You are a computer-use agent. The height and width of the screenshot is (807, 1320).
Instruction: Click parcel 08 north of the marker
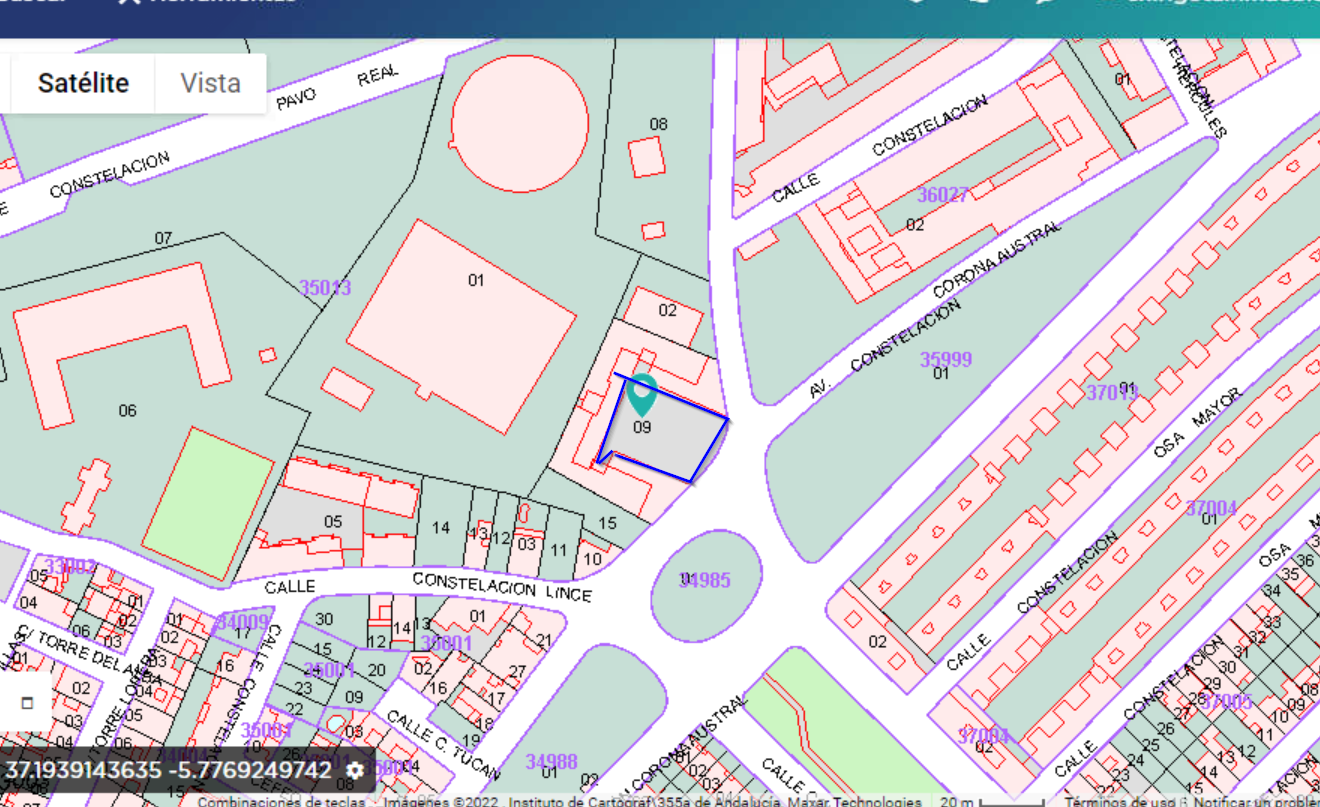coord(658,125)
